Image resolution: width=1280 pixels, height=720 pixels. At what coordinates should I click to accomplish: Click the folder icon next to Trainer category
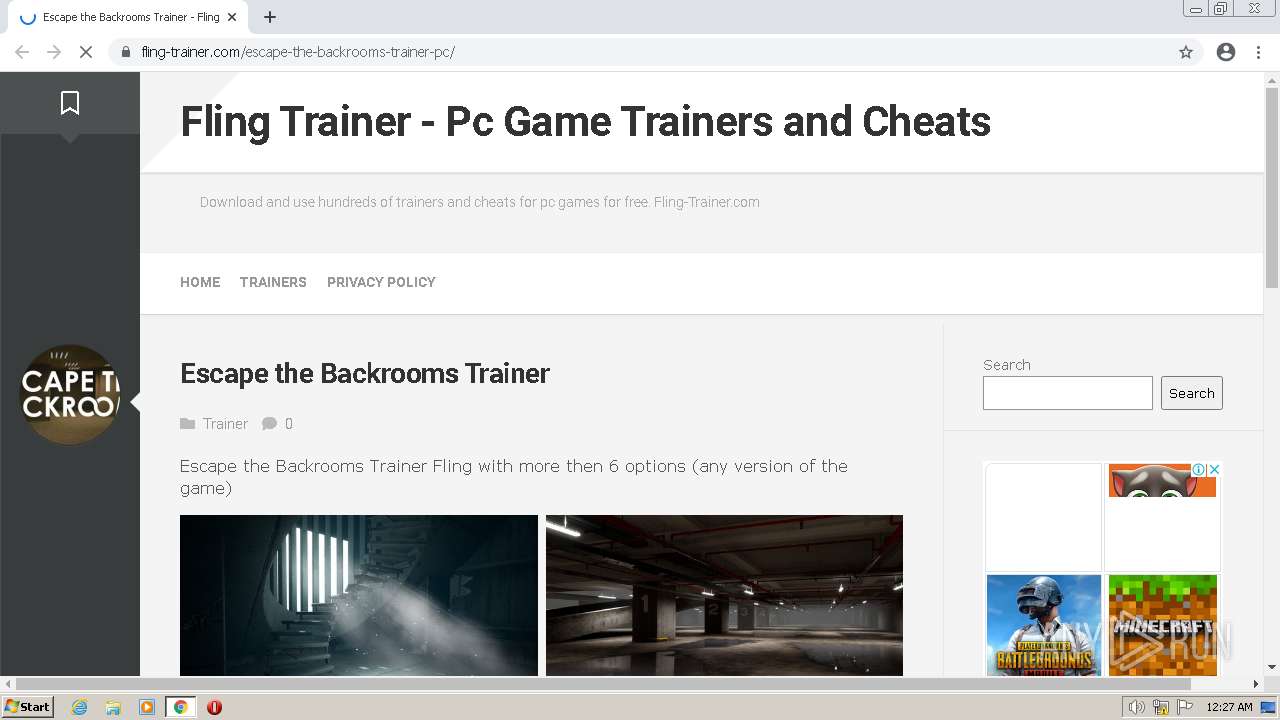point(188,424)
